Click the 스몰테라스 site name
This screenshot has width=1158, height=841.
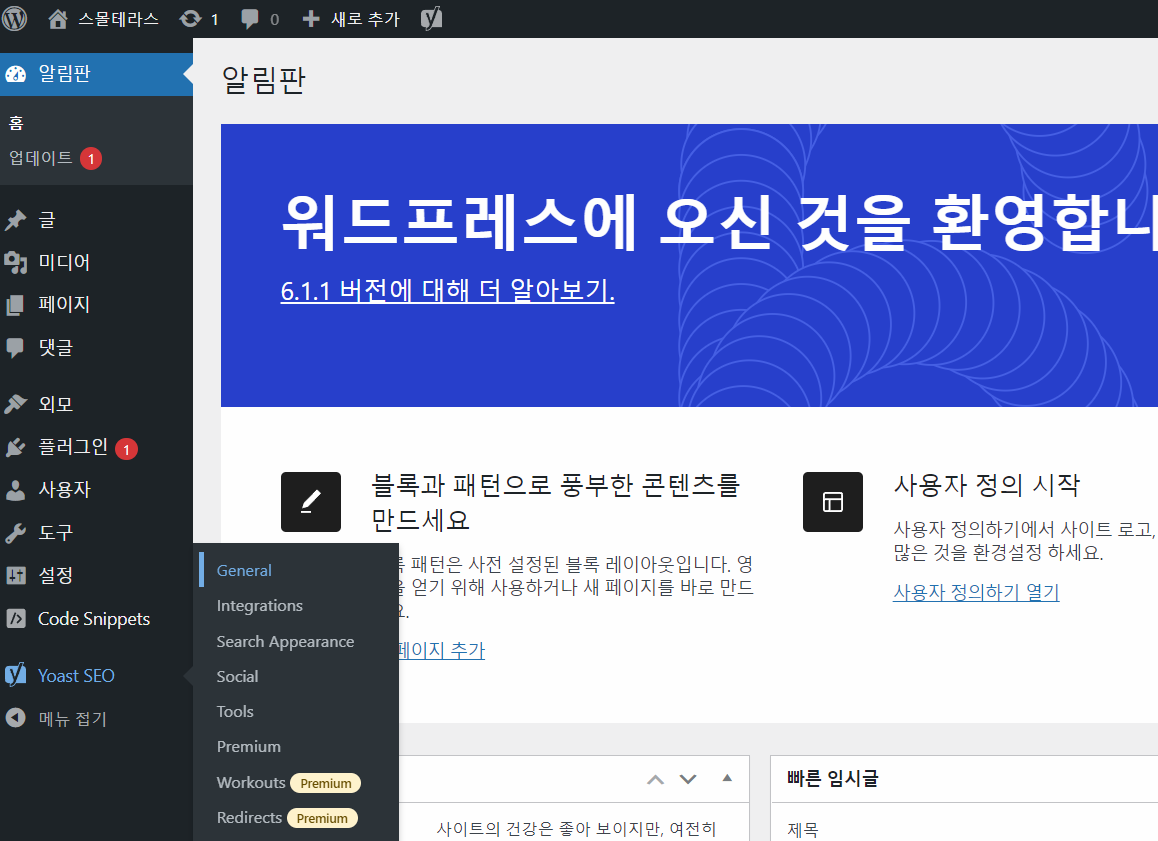pyautogui.click(x=119, y=19)
